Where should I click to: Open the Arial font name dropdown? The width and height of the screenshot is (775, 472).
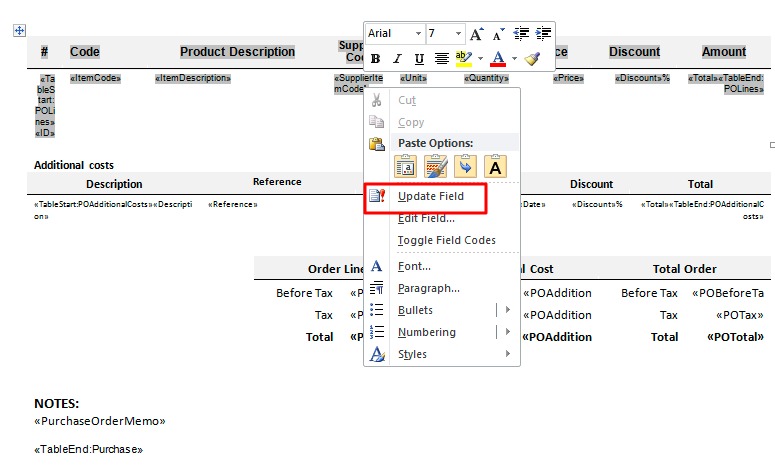click(x=416, y=34)
